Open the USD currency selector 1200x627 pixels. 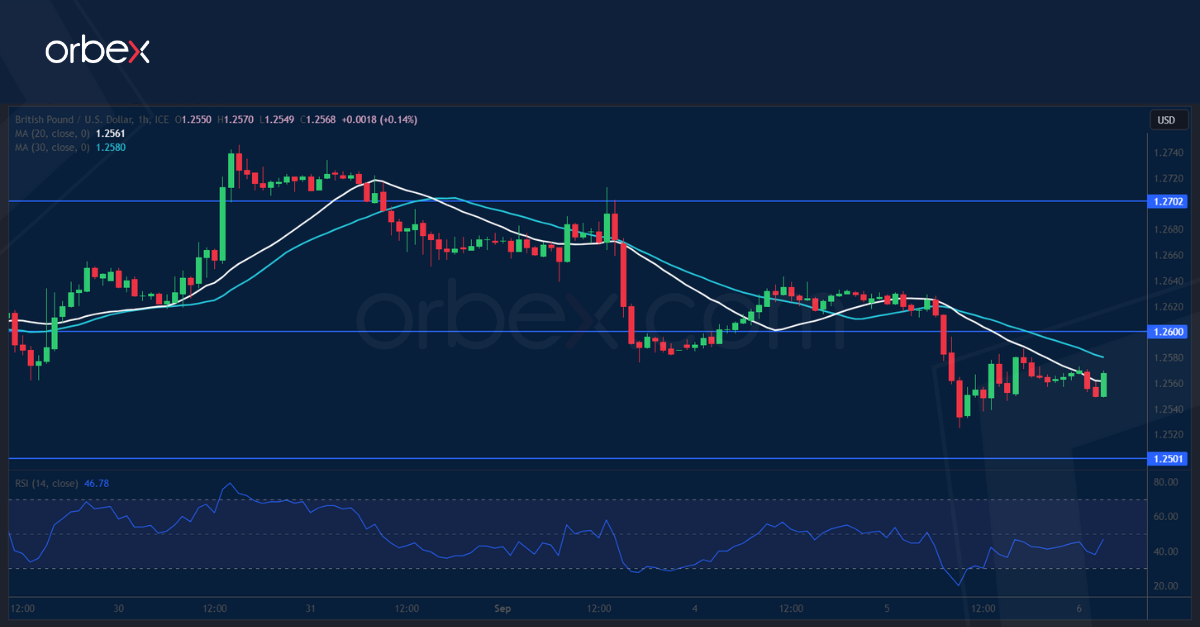[x=1166, y=121]
